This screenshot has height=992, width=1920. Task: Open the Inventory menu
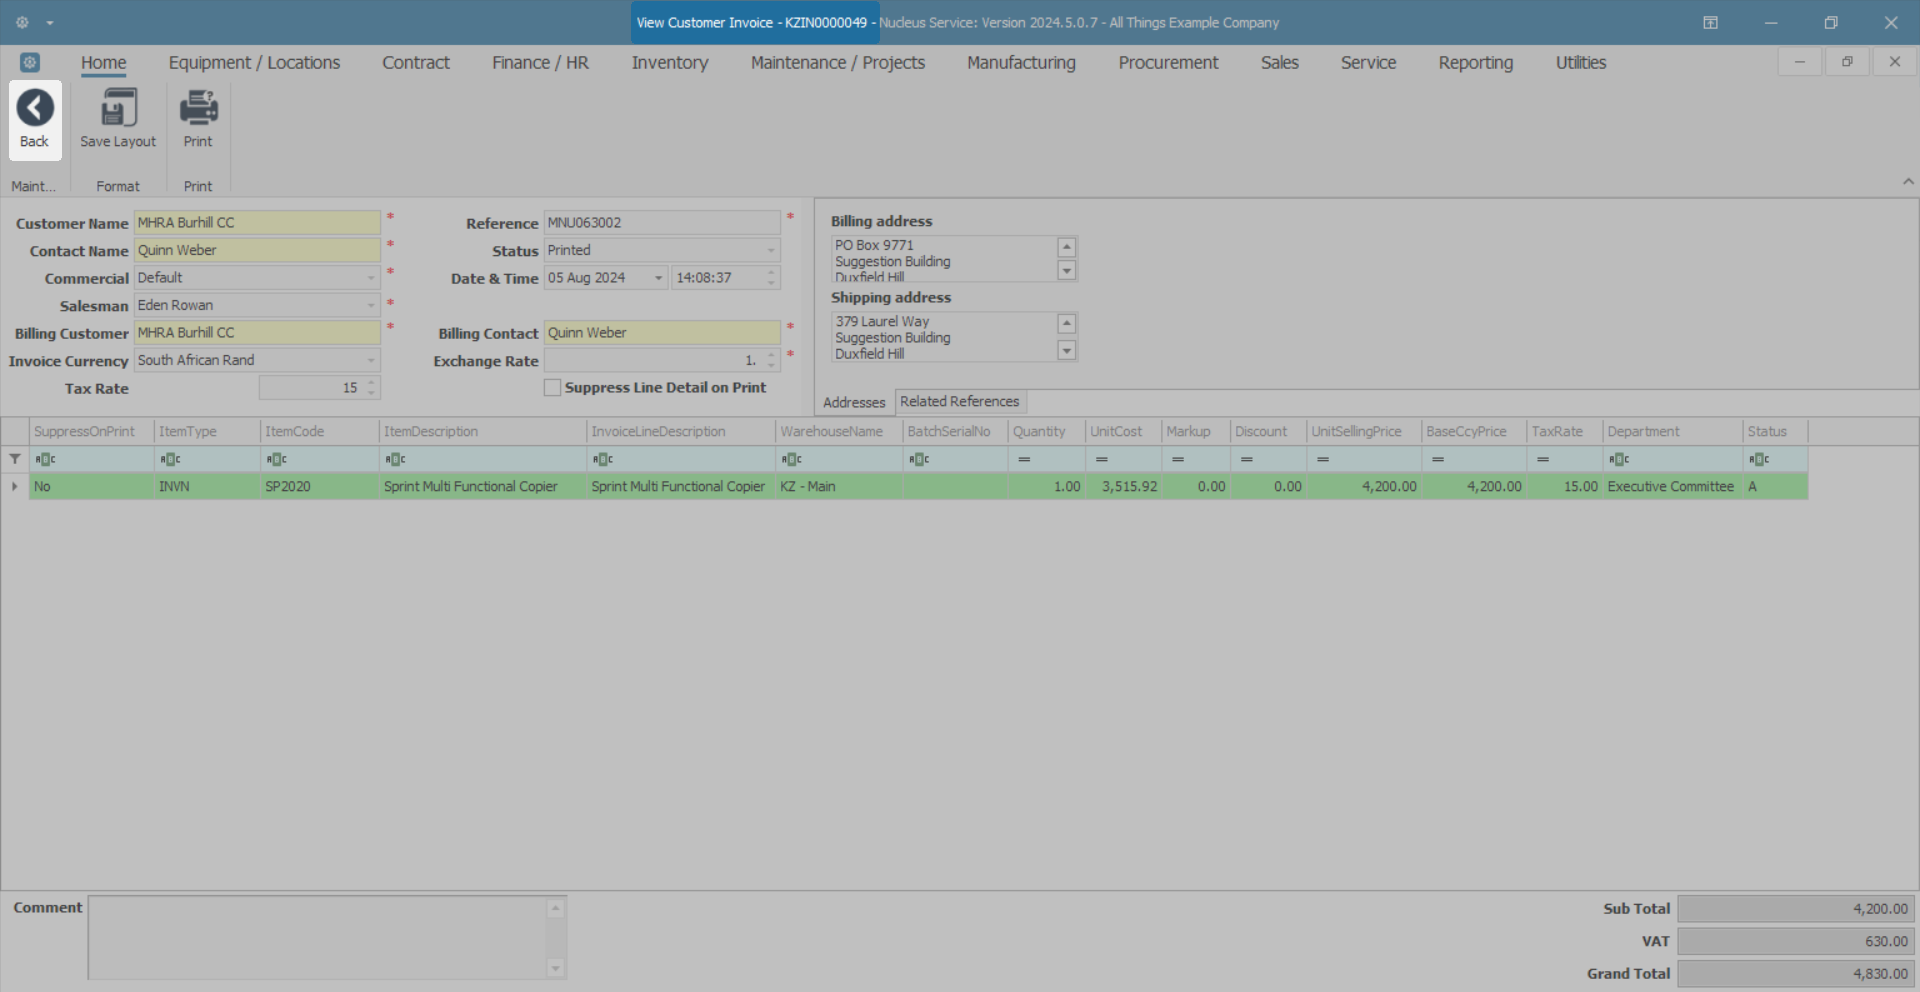(670, 63)
